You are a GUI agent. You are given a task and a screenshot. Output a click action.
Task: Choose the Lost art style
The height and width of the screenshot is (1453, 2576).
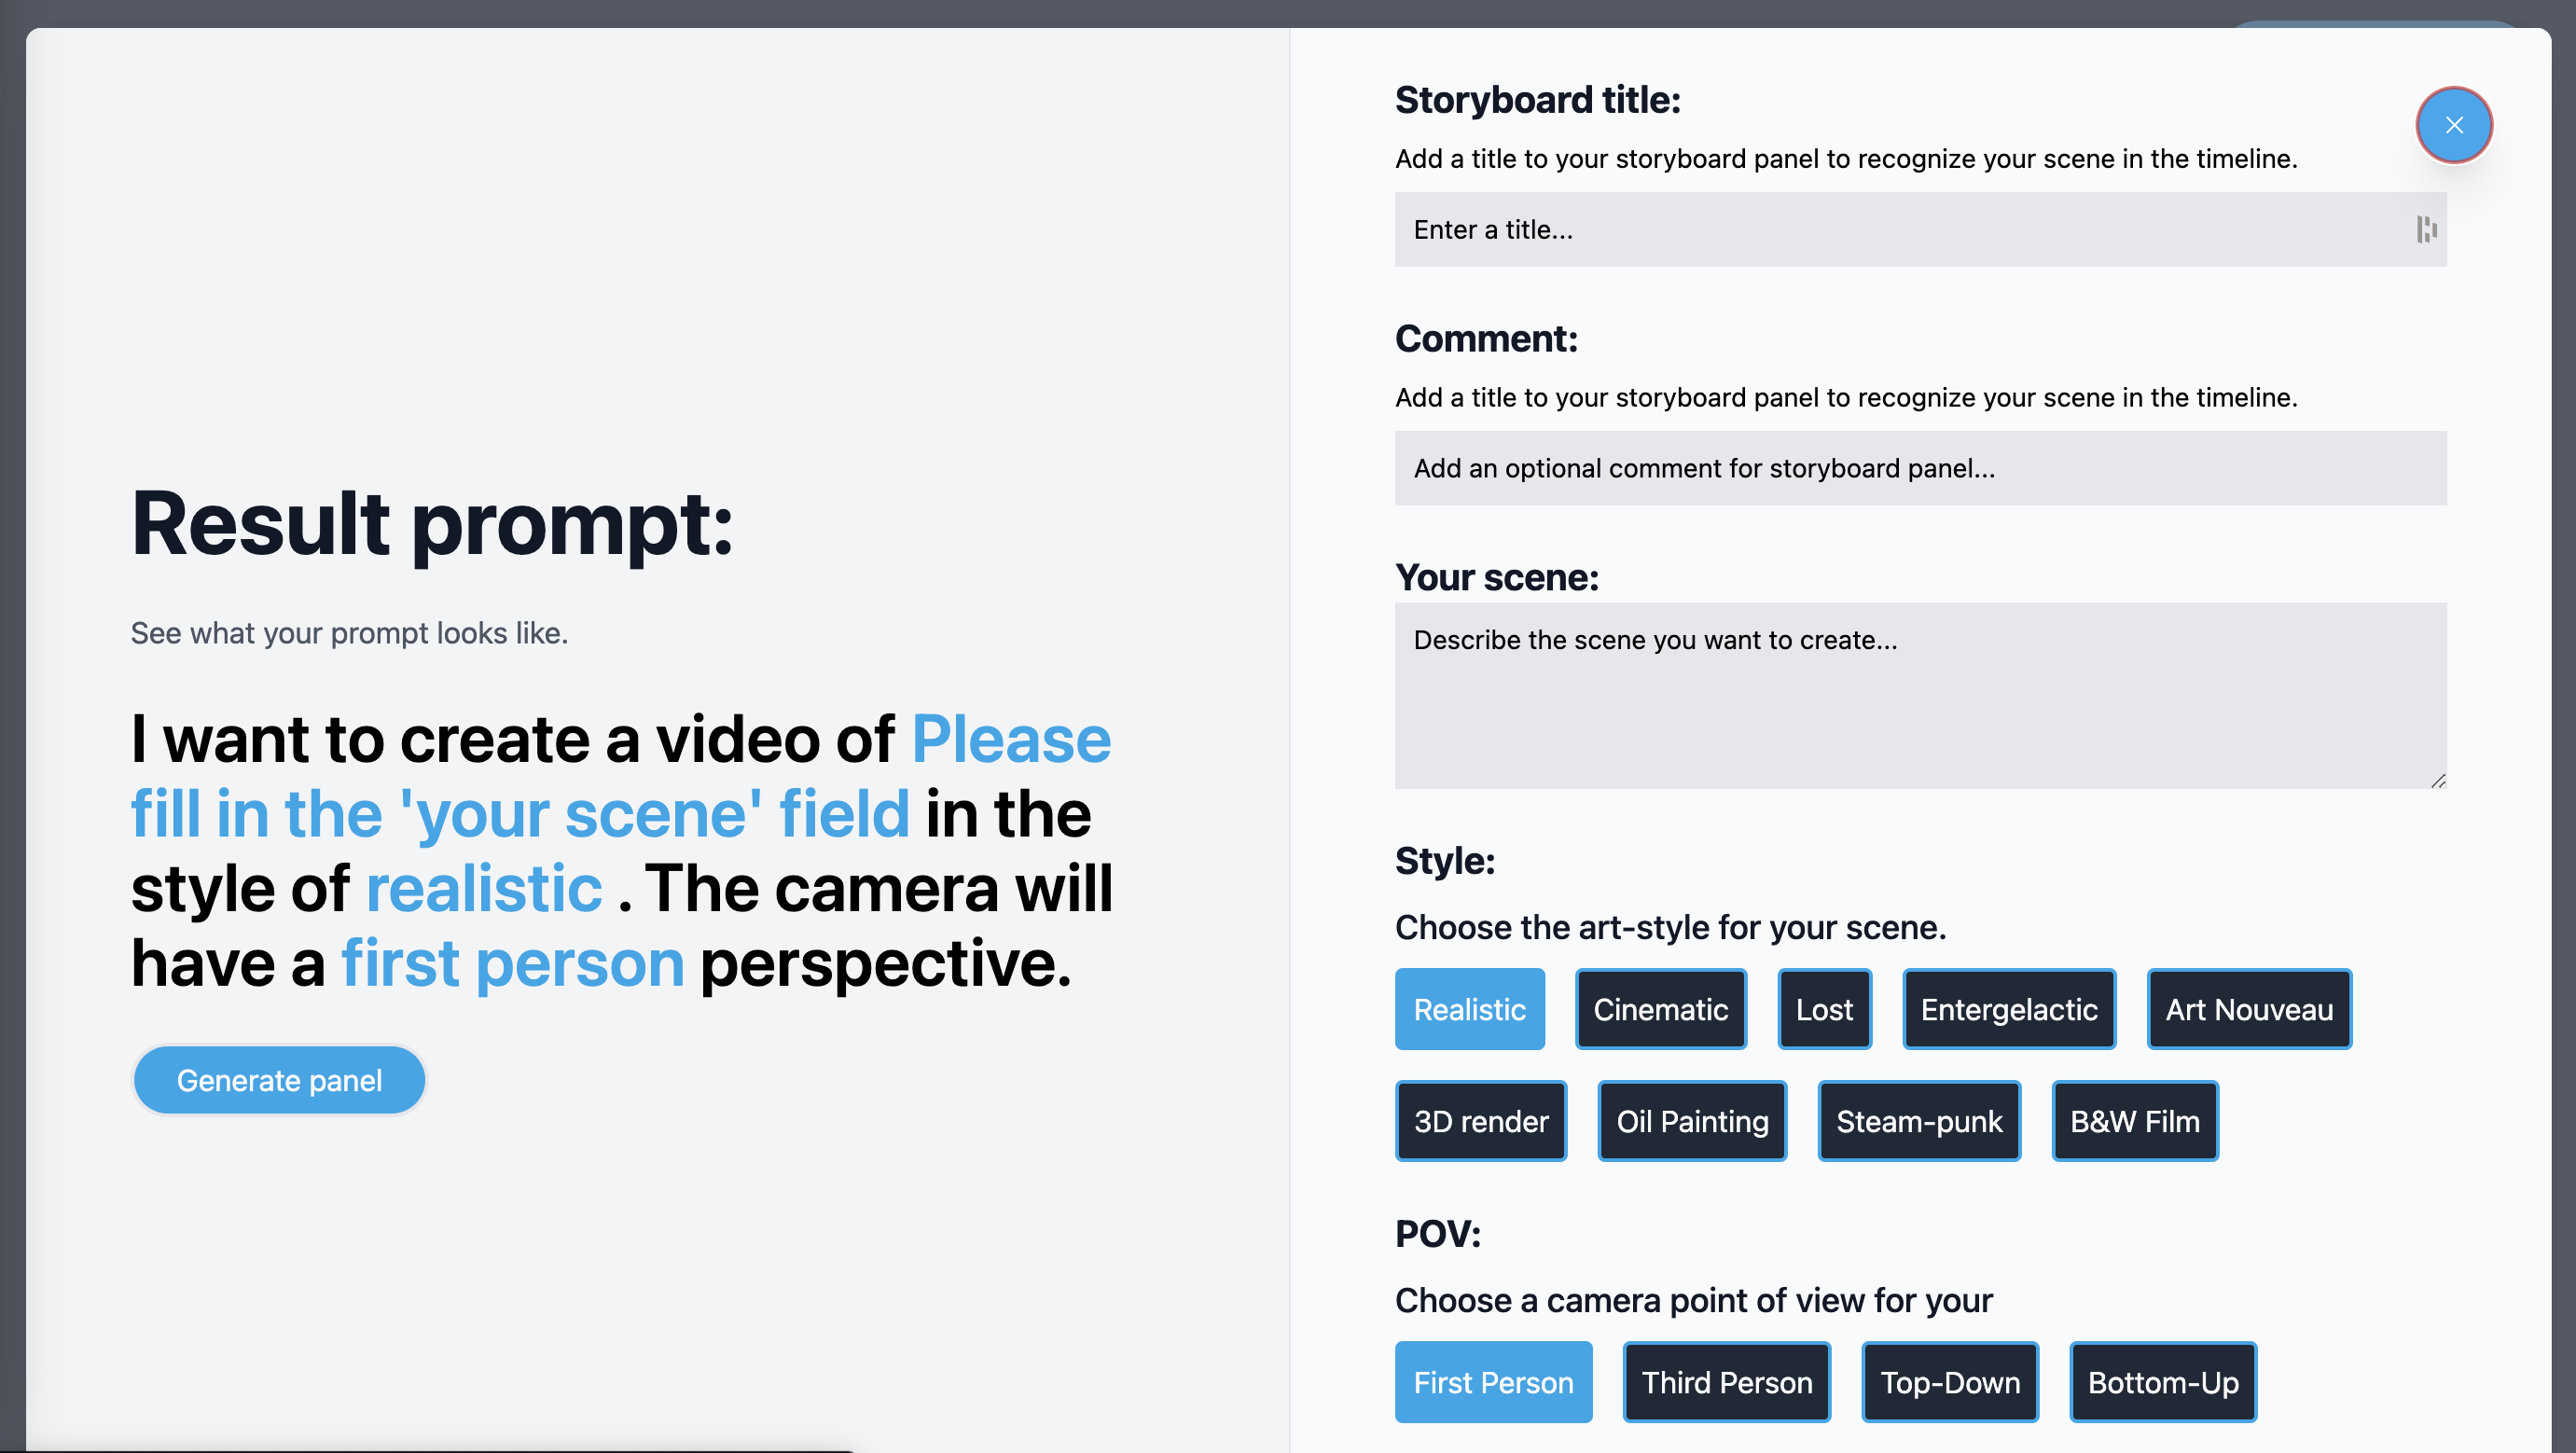point(1824,1009)
